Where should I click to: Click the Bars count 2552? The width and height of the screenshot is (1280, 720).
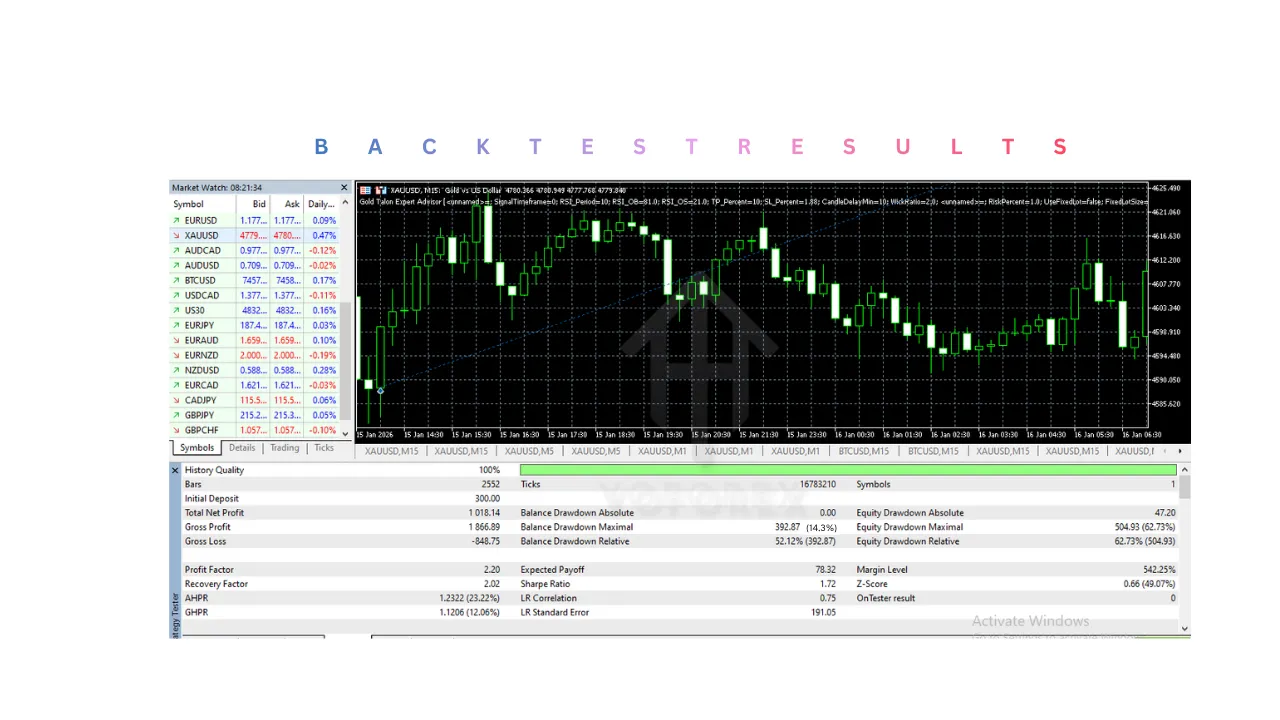490,484
